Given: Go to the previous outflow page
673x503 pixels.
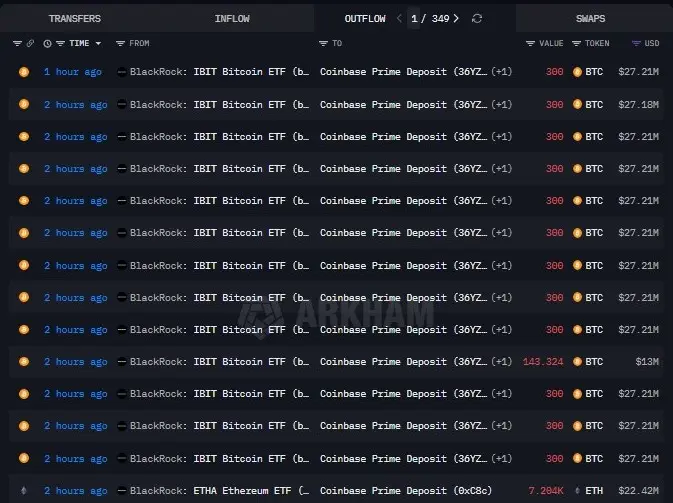Looking at the screenshot, I should [x=399, y=18].
